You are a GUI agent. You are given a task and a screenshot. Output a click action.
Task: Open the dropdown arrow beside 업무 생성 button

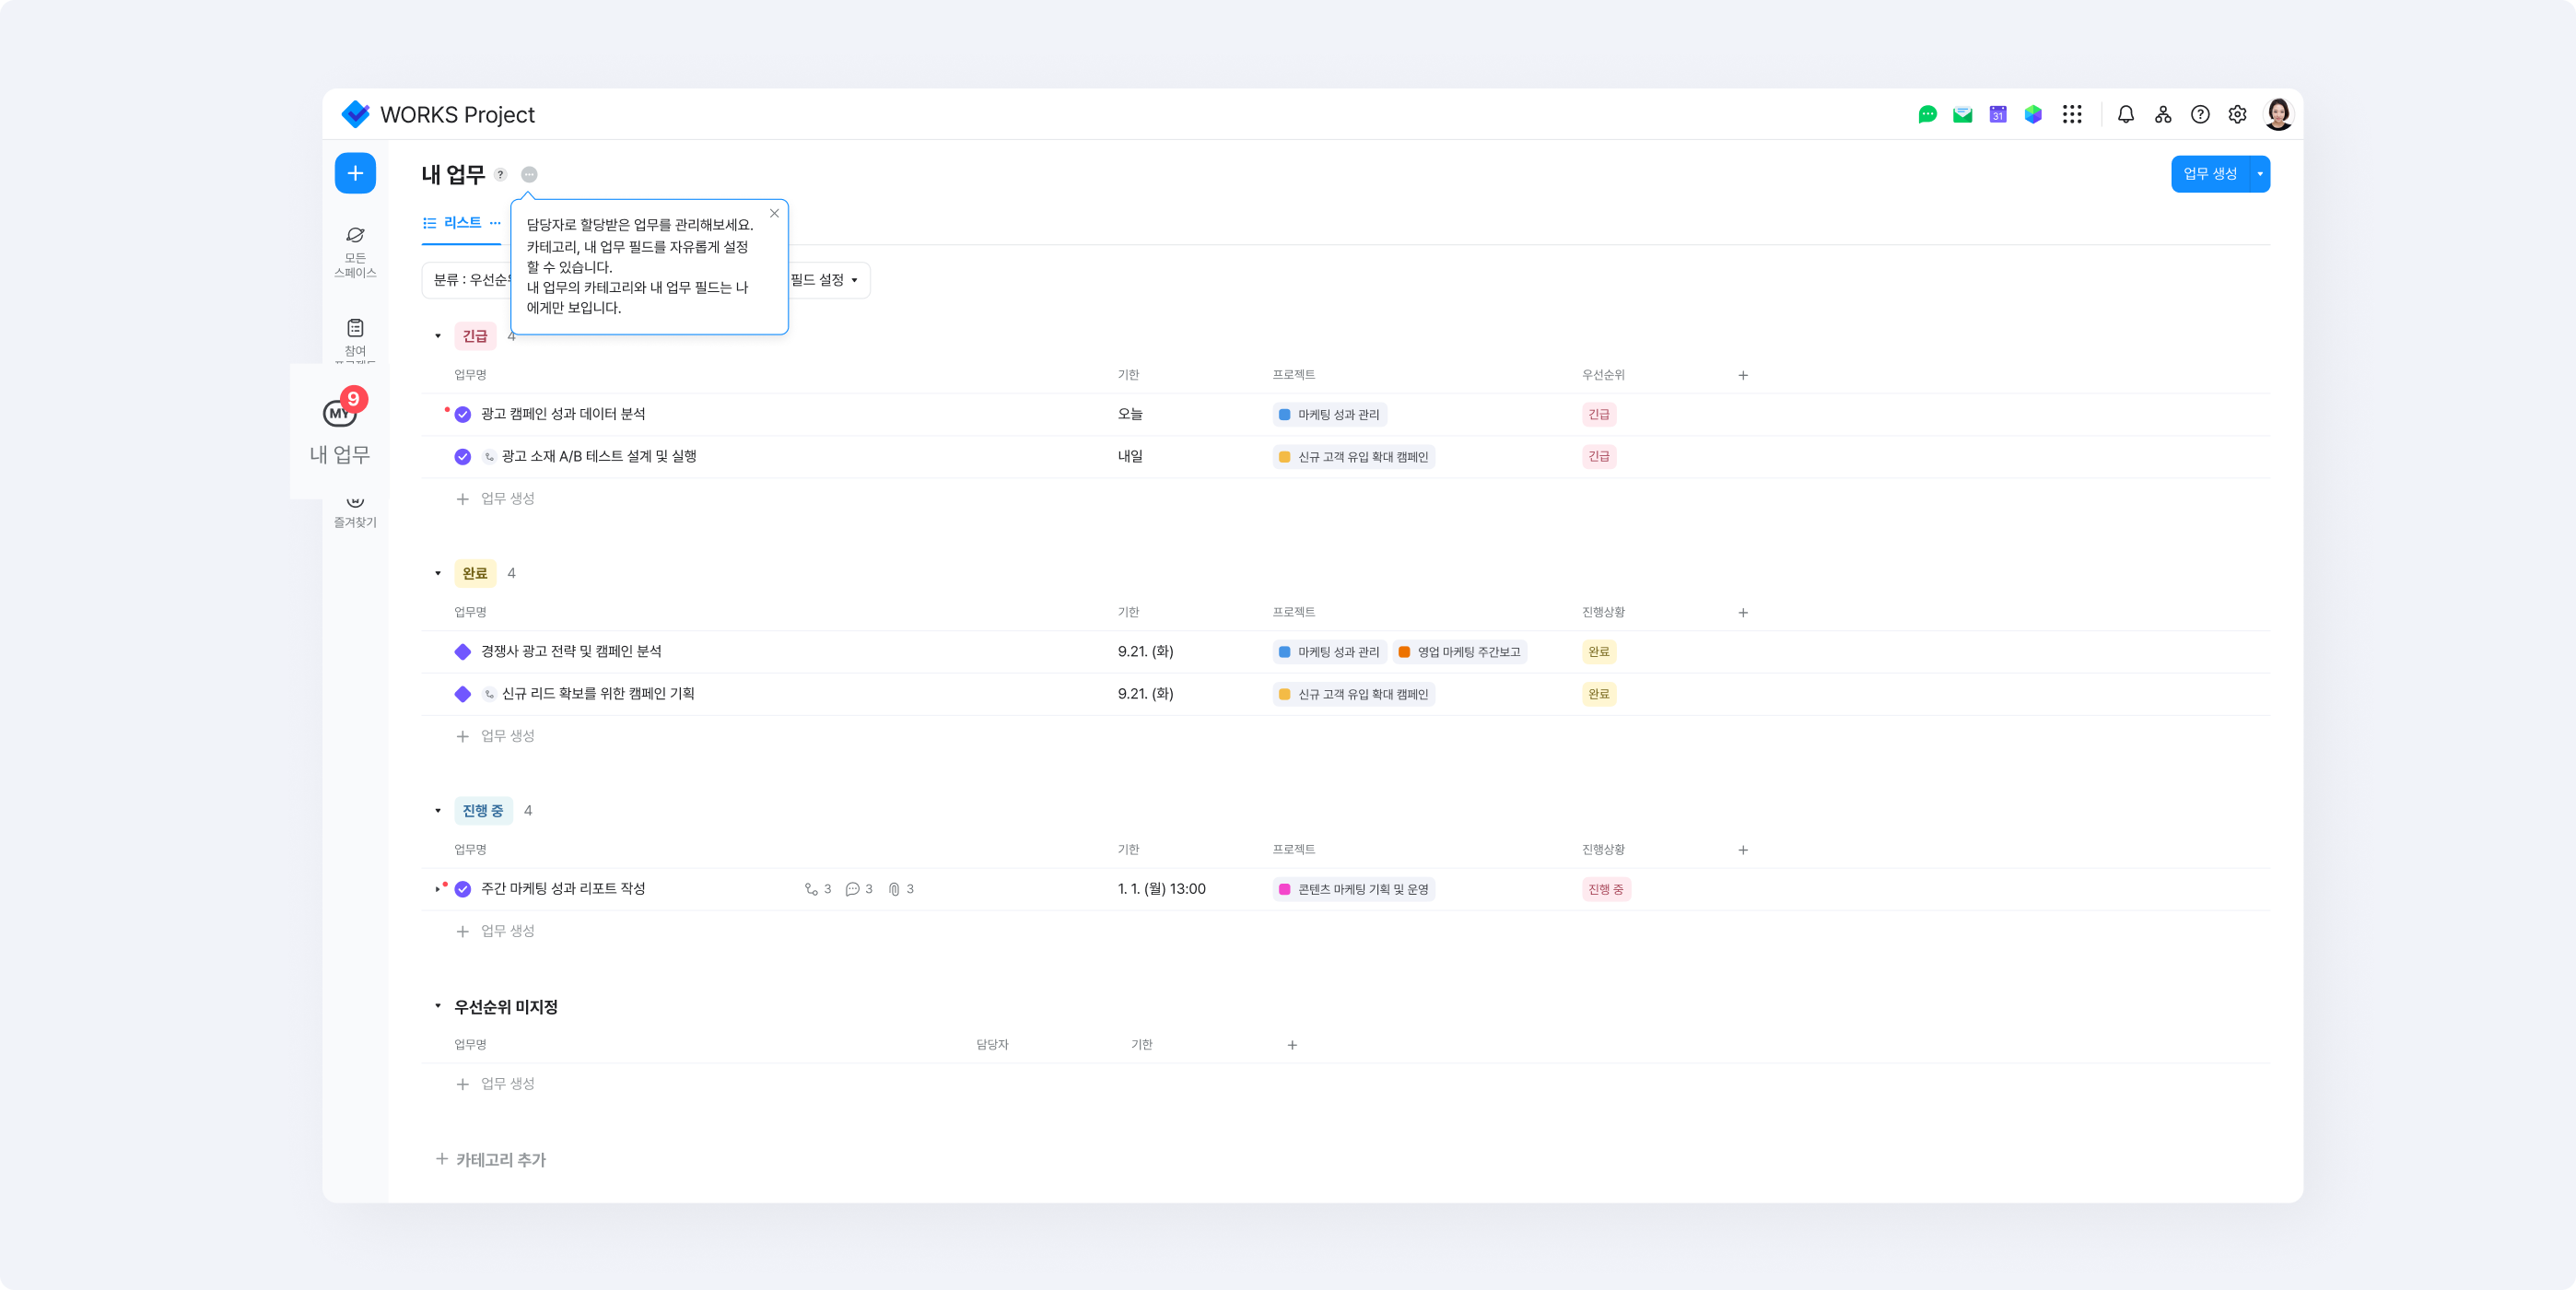point(2259,174)
